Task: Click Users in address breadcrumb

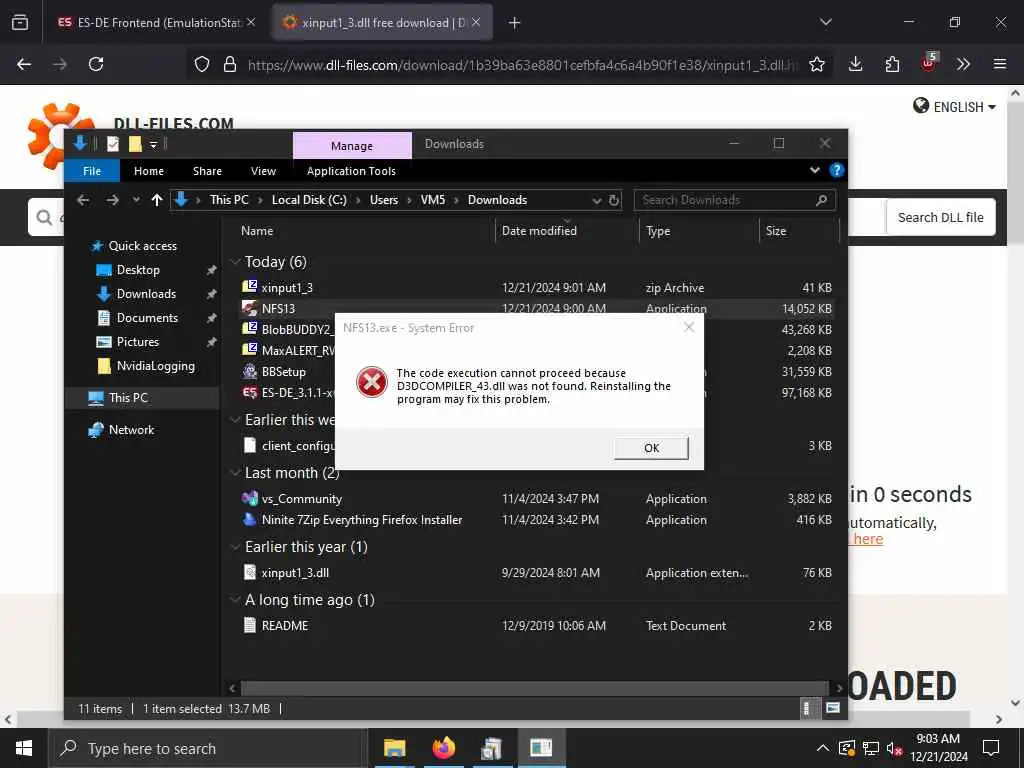Action: pos(383,200)
